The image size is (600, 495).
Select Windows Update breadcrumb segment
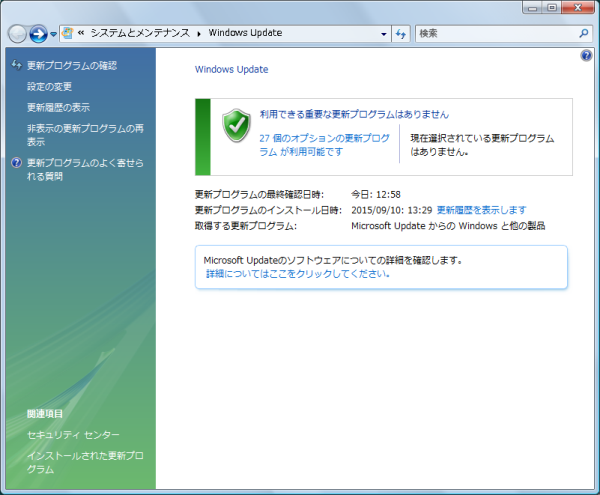[245, 33]
